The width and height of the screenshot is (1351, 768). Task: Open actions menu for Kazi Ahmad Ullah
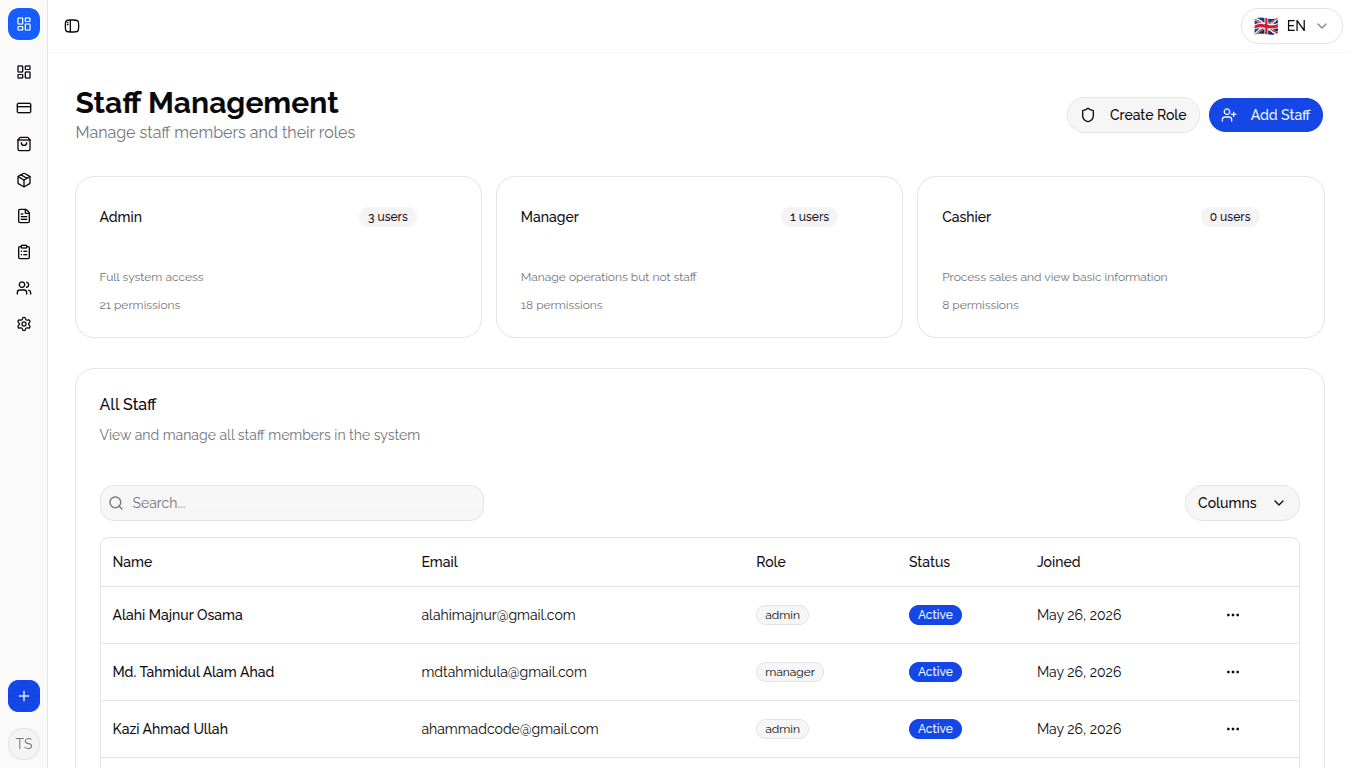coord(1232,729)
